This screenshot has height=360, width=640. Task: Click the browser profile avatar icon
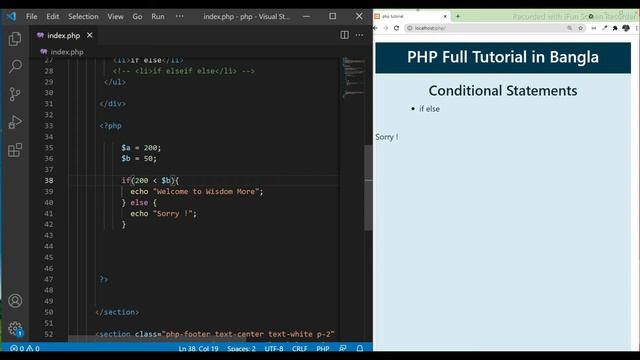[626, 28]
